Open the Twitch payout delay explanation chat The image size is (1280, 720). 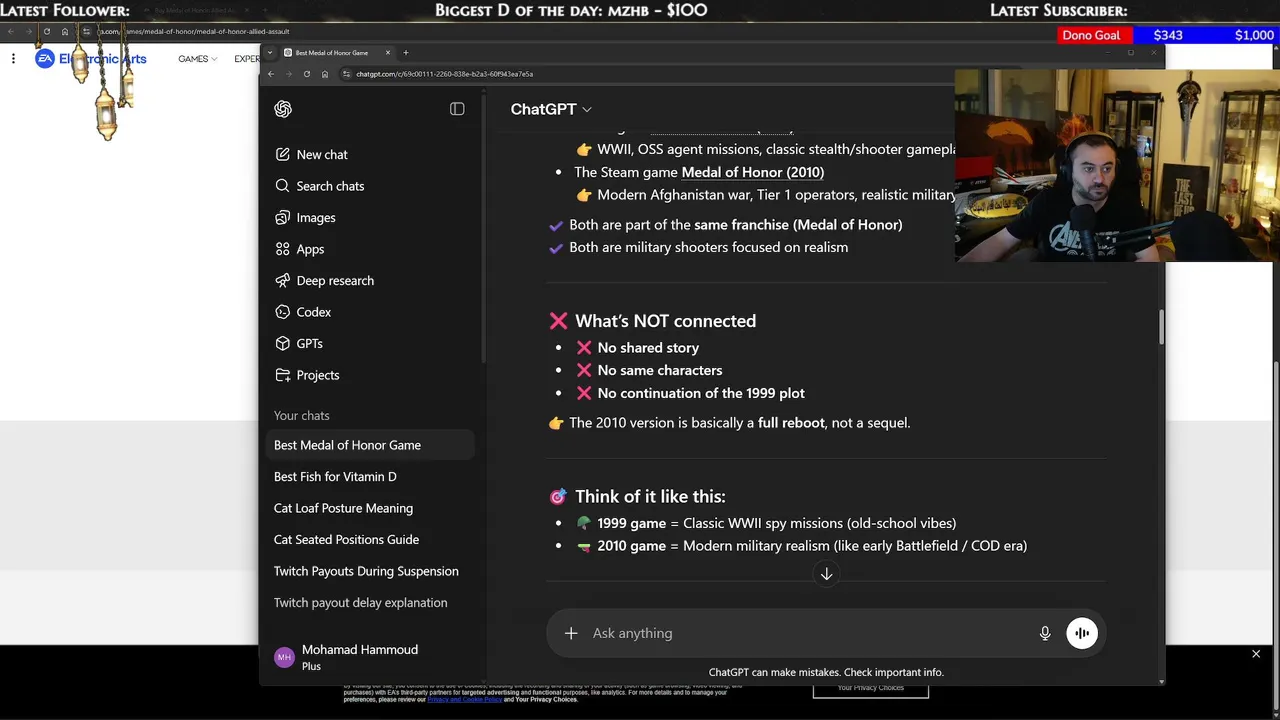pyautogui.click(x=370, y=603)
